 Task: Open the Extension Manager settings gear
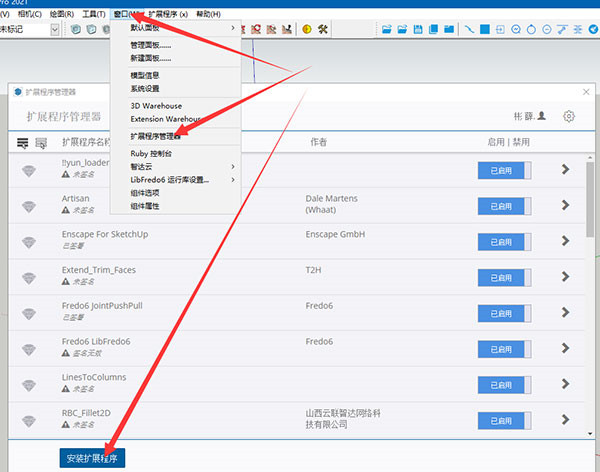569,116
